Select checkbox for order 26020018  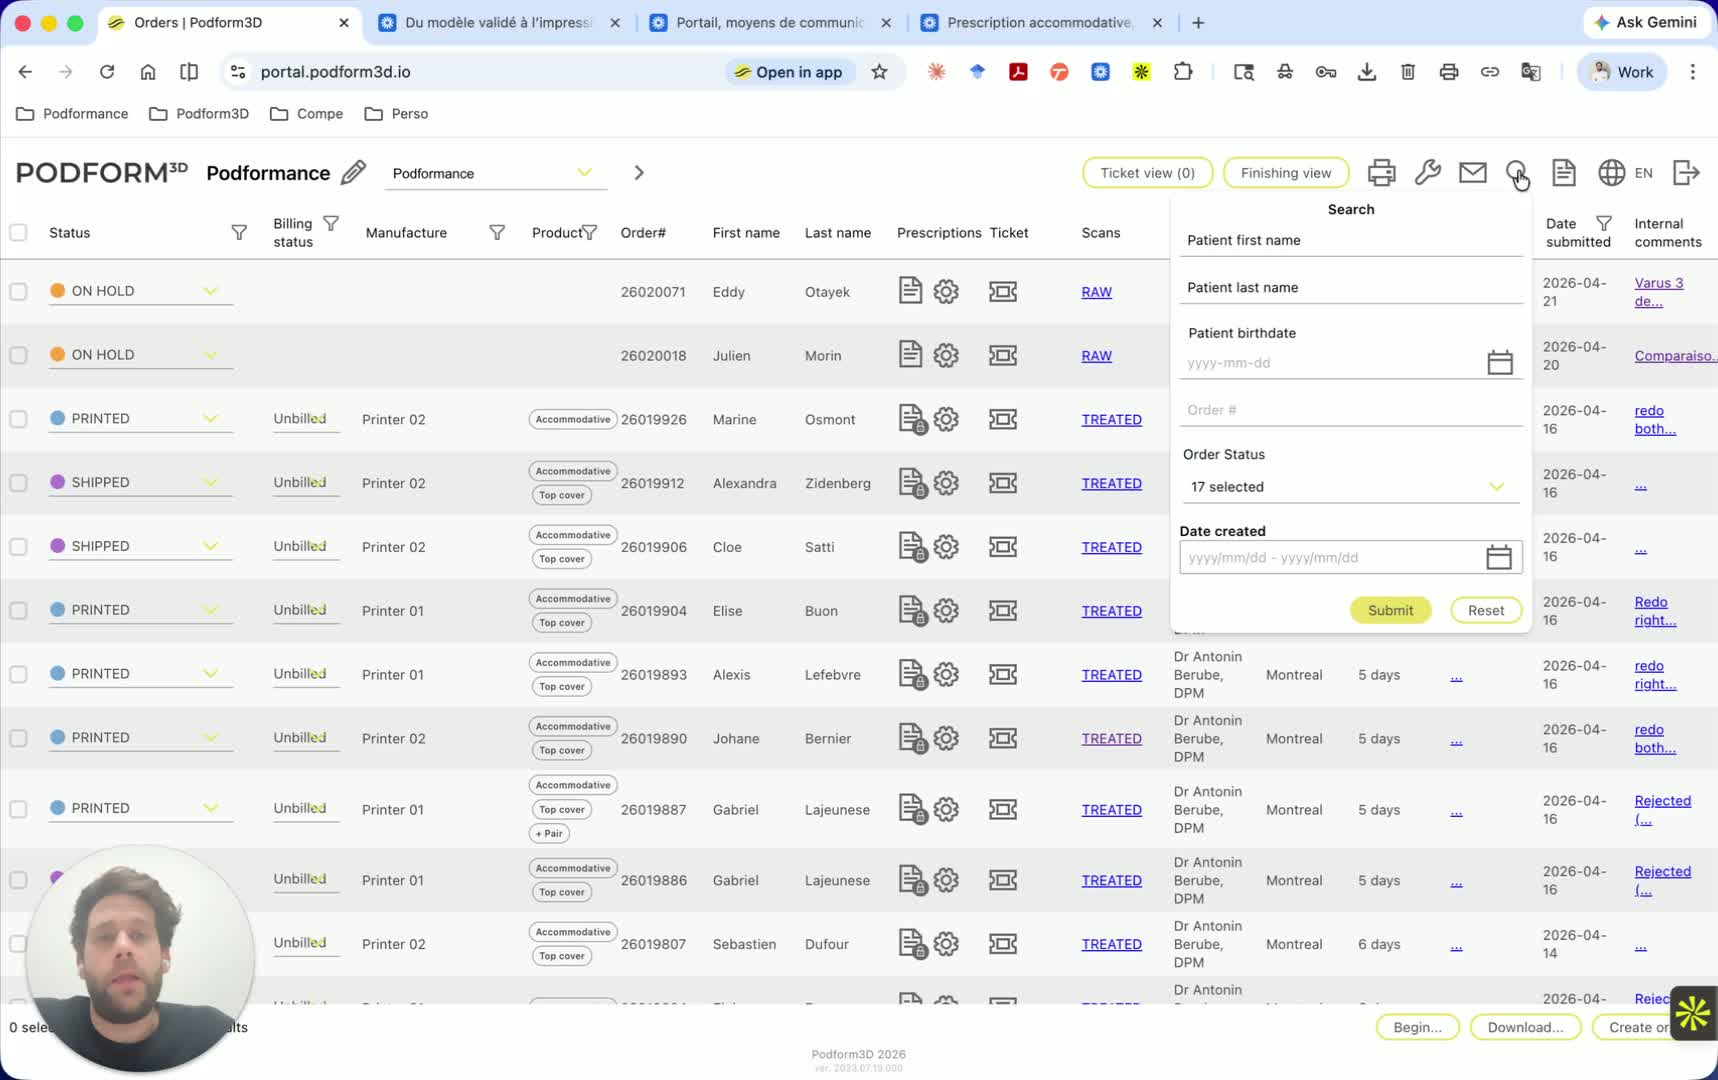(18, 355)
